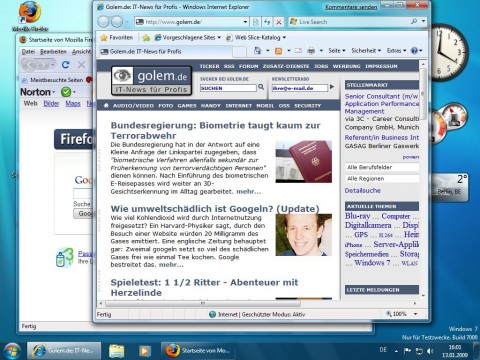This screenshot has height=360, width=480.
Task: Click Add to favorites bar star icon
Action: (x=146, y=38)
